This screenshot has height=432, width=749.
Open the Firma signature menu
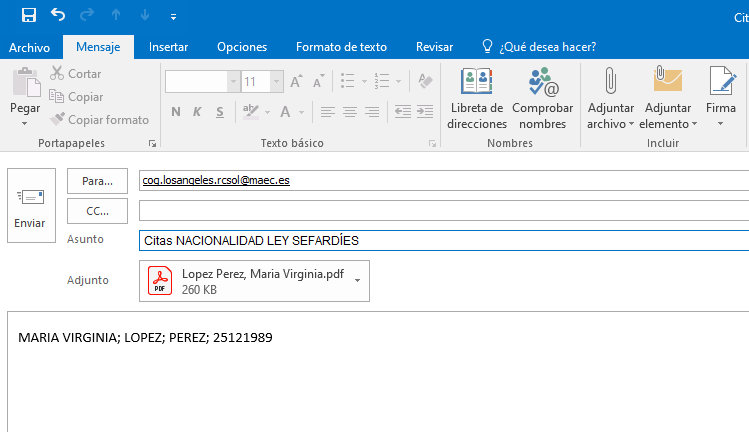pyautogui.click(x=721, y=99)
